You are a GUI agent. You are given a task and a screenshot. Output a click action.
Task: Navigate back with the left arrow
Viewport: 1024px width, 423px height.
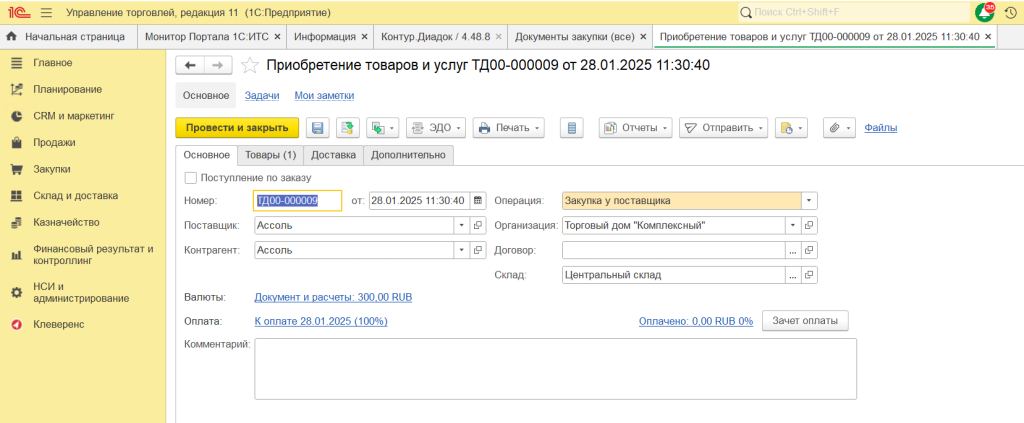pos(191,65)
